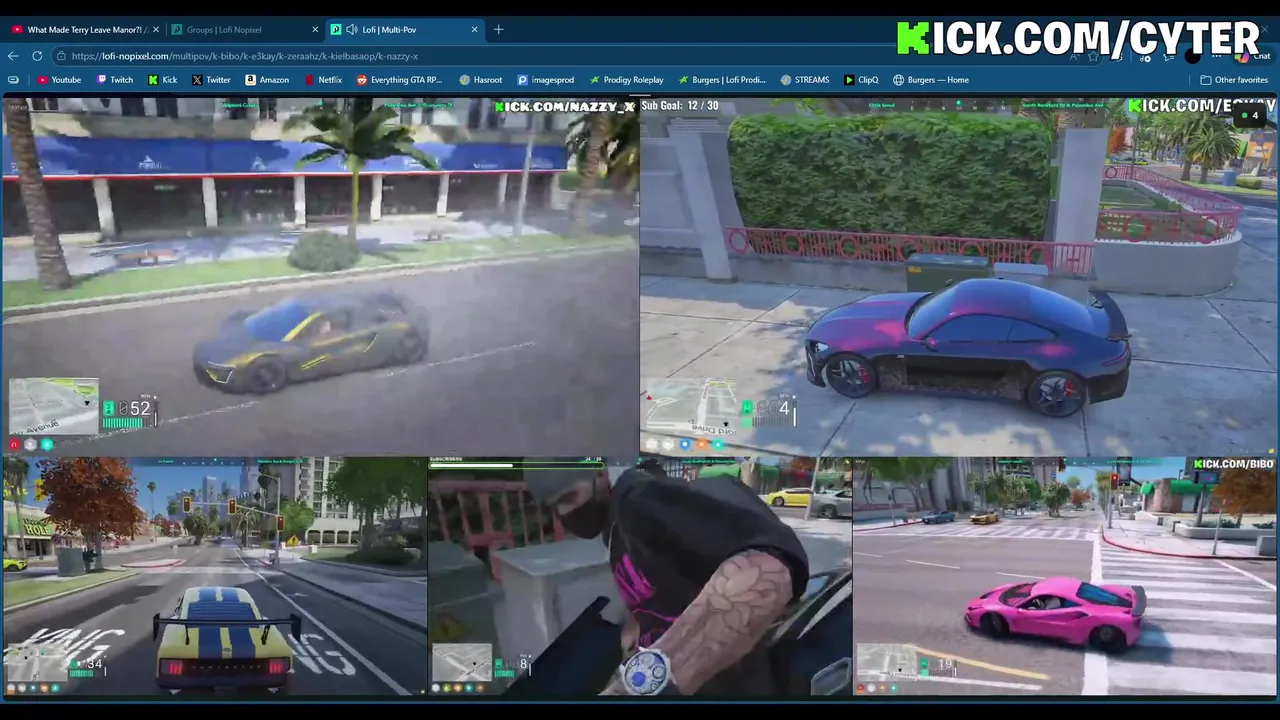1280x720 pixels.
Task: Open the STREAMS bookmark
Action: pos(805,80)
